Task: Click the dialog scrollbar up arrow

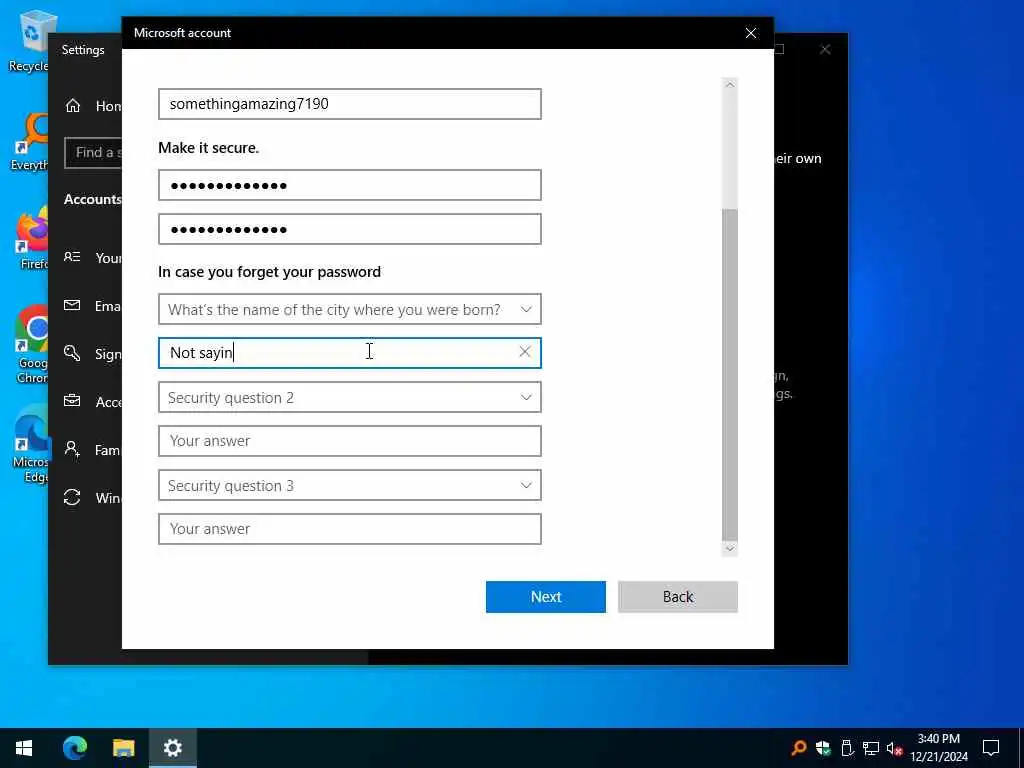Action: pyautogui.click(x=730, y=85)
